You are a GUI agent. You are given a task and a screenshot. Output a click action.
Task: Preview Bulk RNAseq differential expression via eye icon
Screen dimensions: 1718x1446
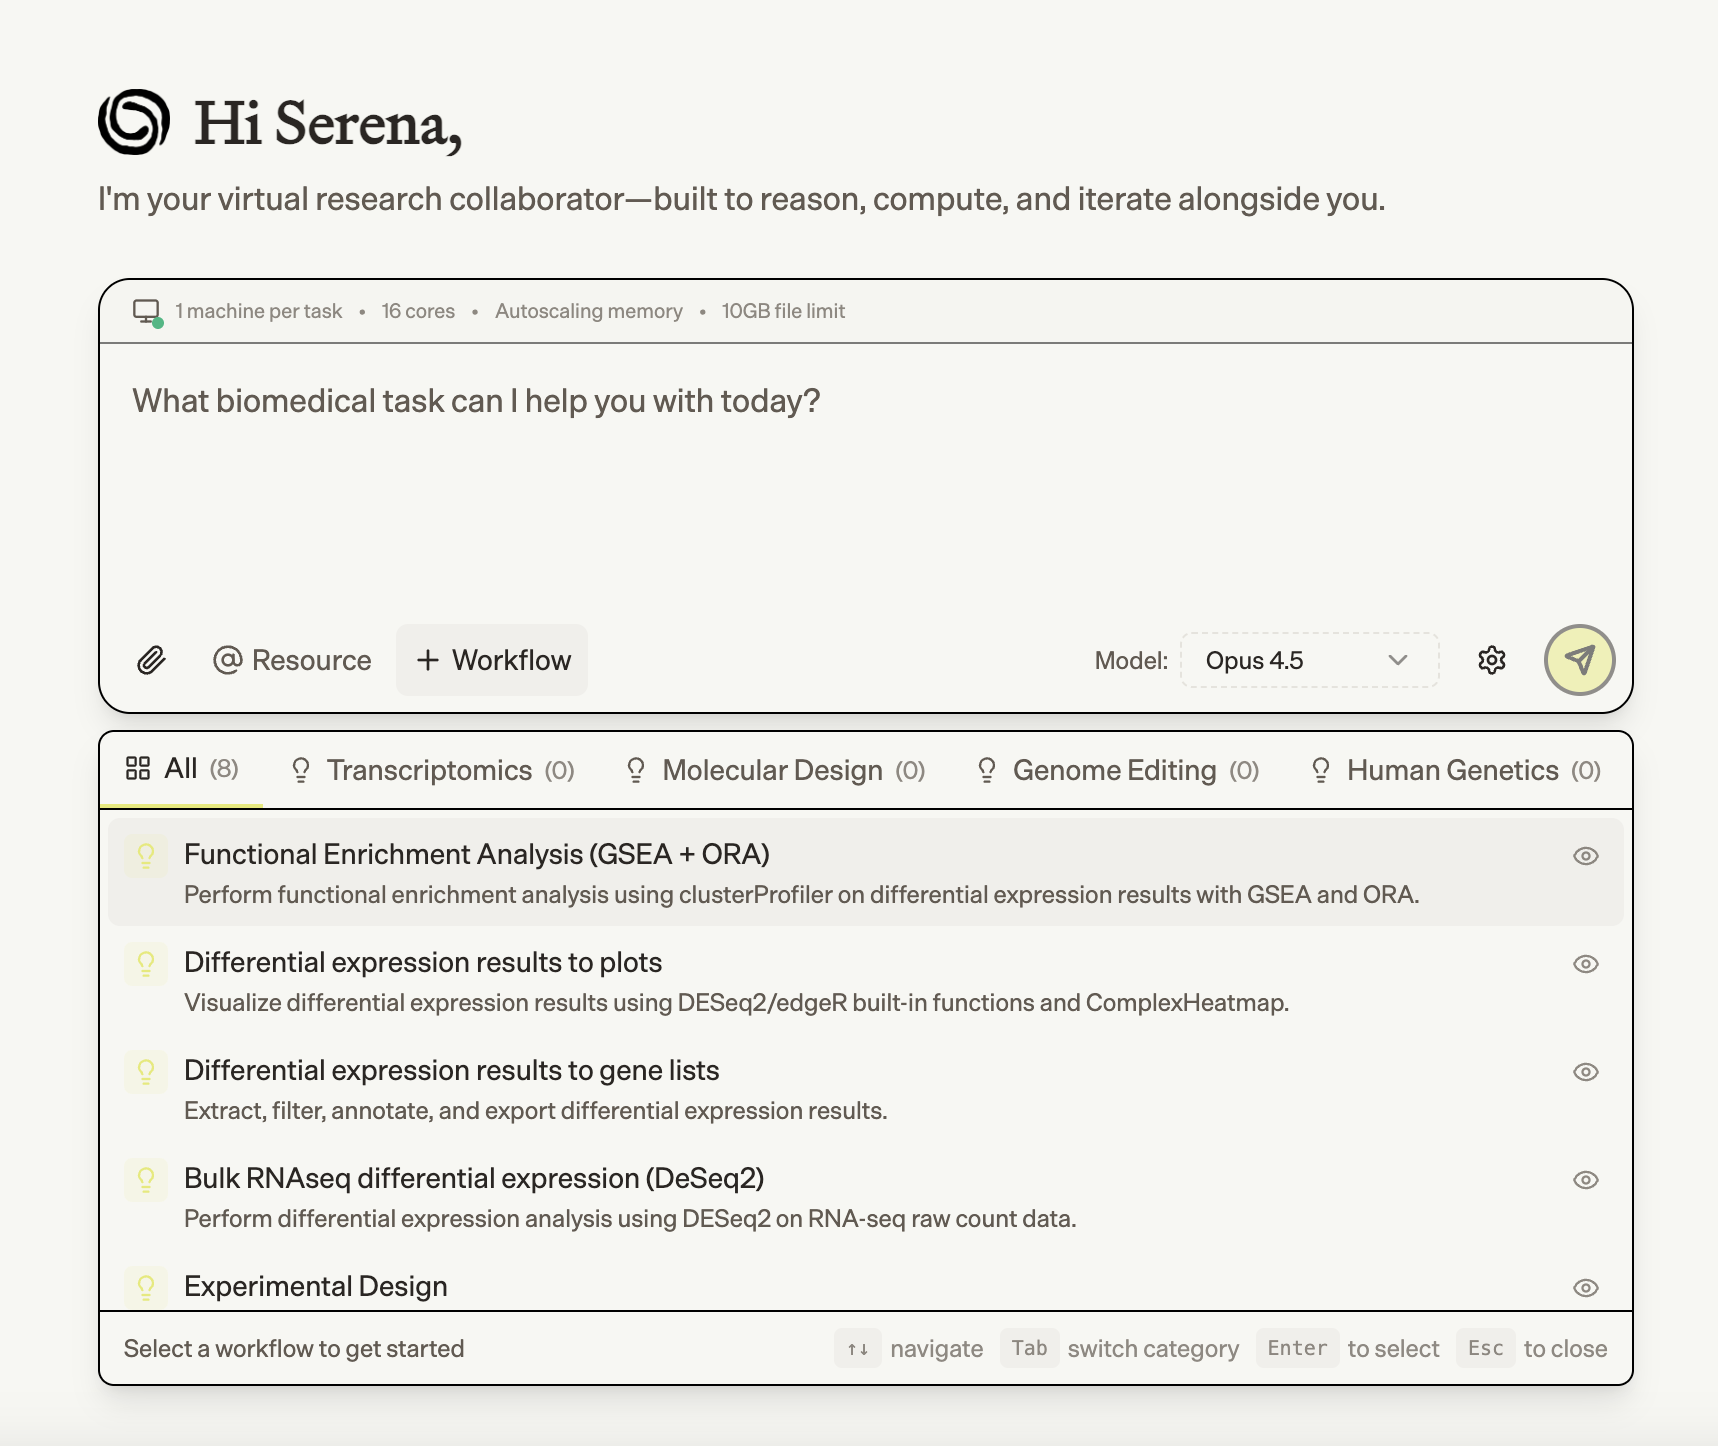pos(1585,1180)
